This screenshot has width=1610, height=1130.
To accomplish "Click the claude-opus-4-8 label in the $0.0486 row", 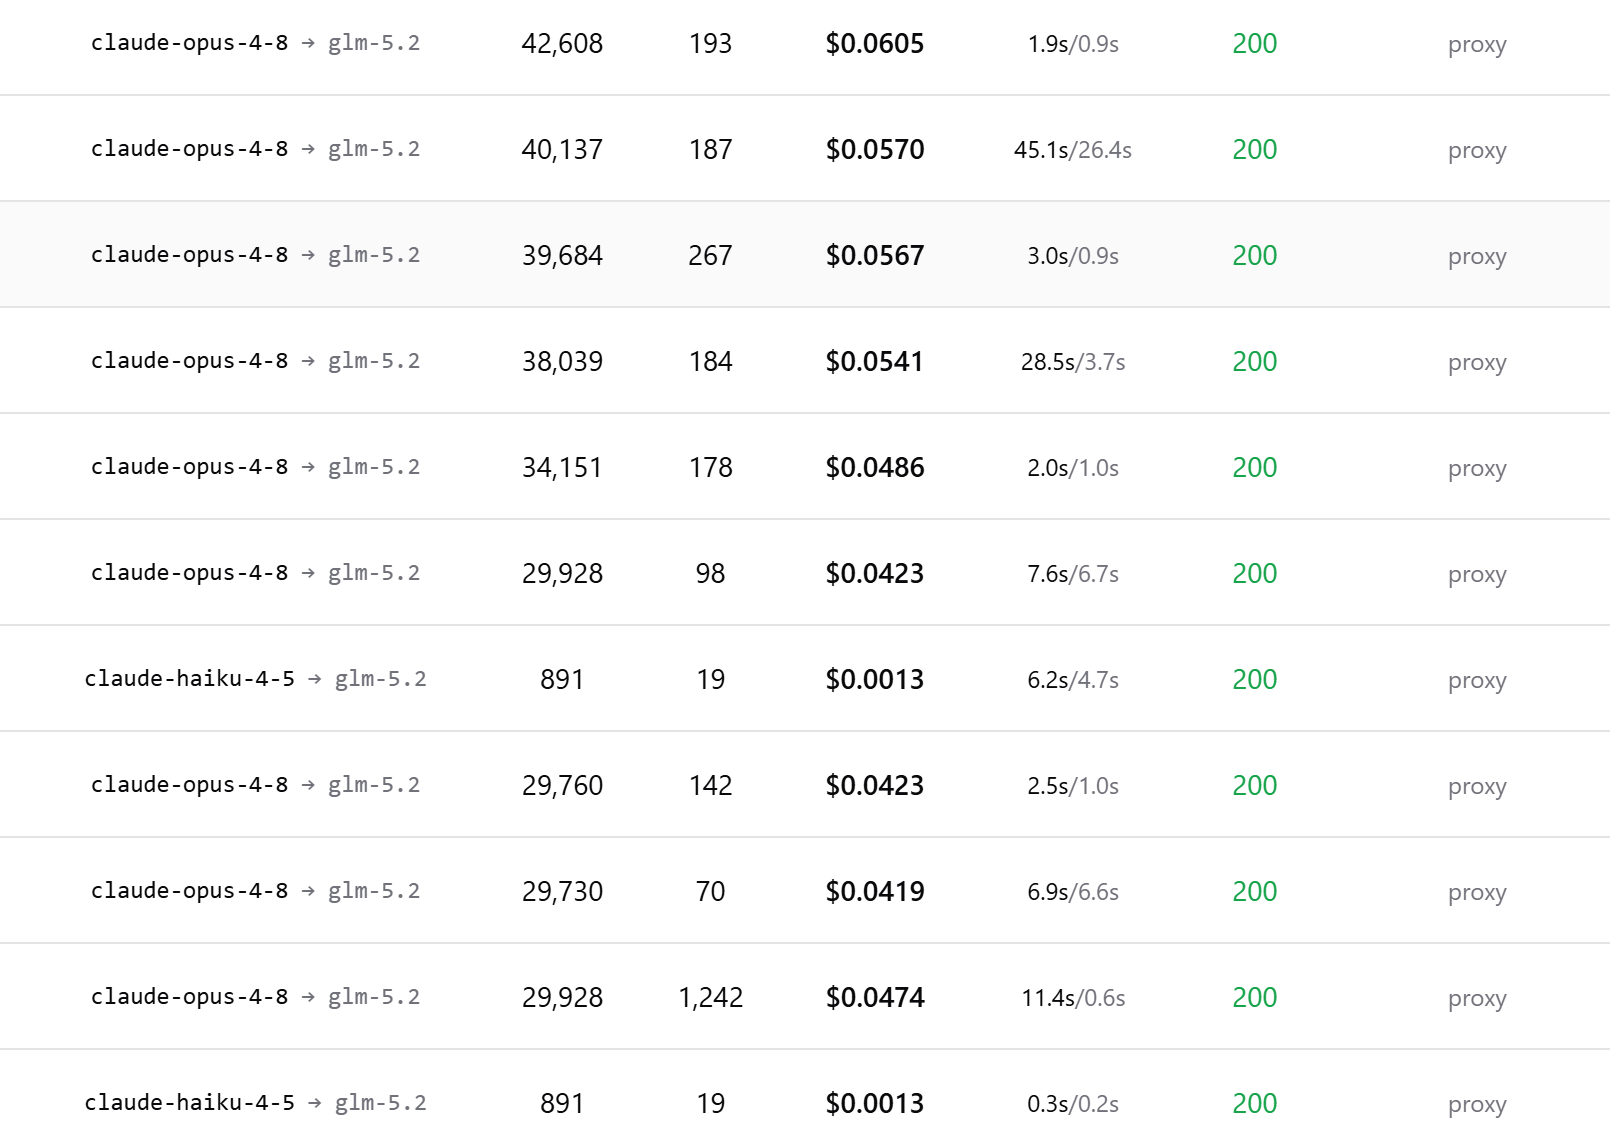I will 189,467.
